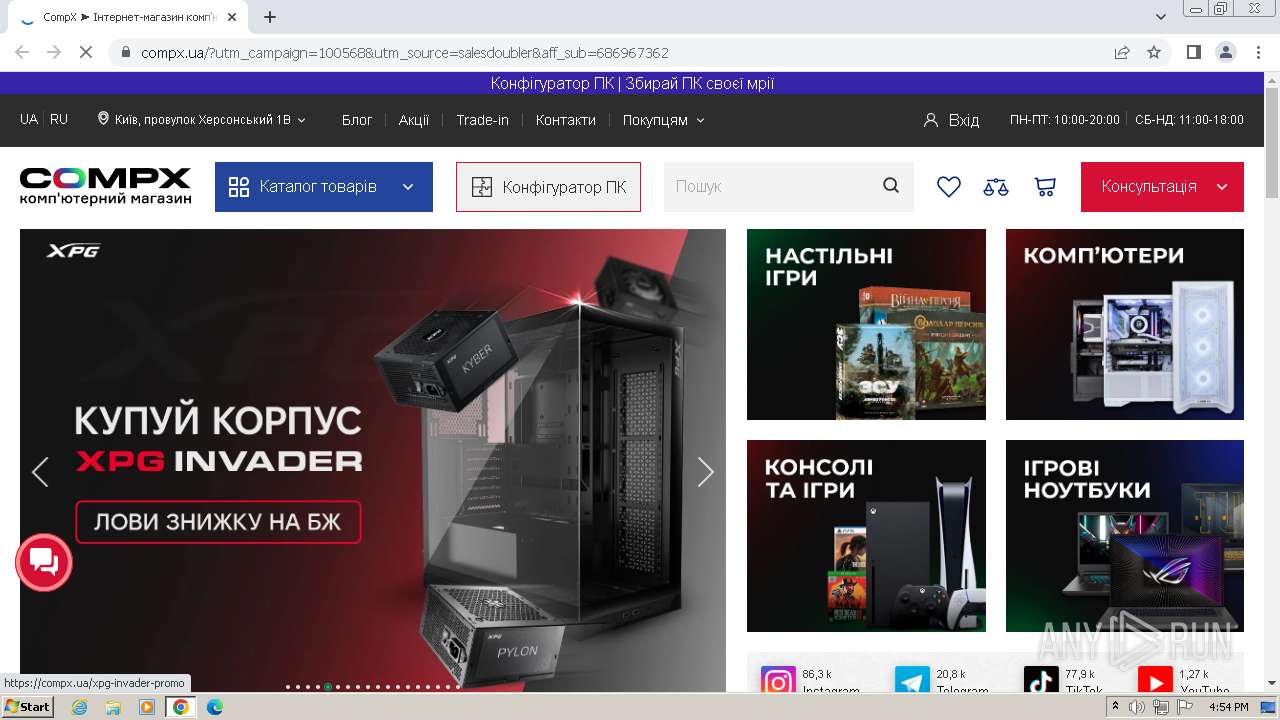Open the wishlist heart icon
The height and width of the screenshot is (720, 1280).
pos(948,187)
